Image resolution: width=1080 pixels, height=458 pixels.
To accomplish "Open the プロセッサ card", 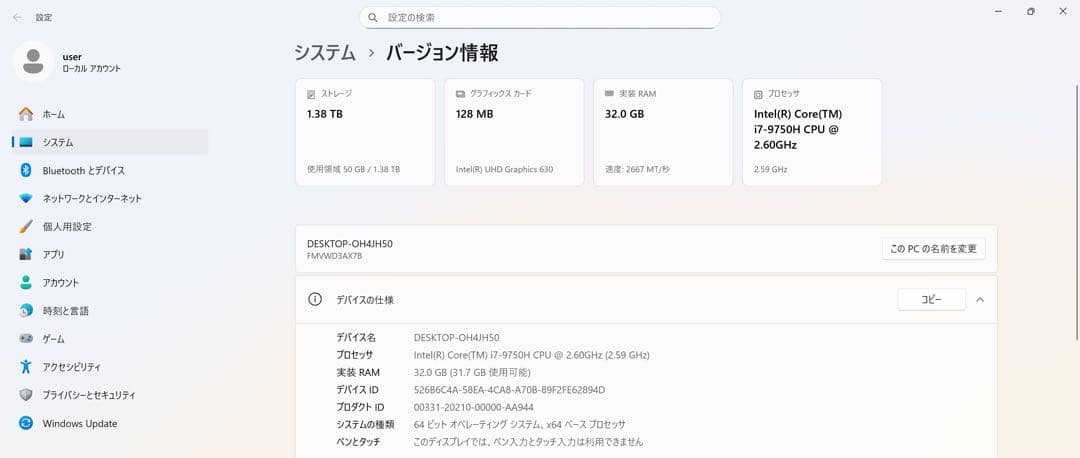I will pyautogui.click(x=812, y=132).
